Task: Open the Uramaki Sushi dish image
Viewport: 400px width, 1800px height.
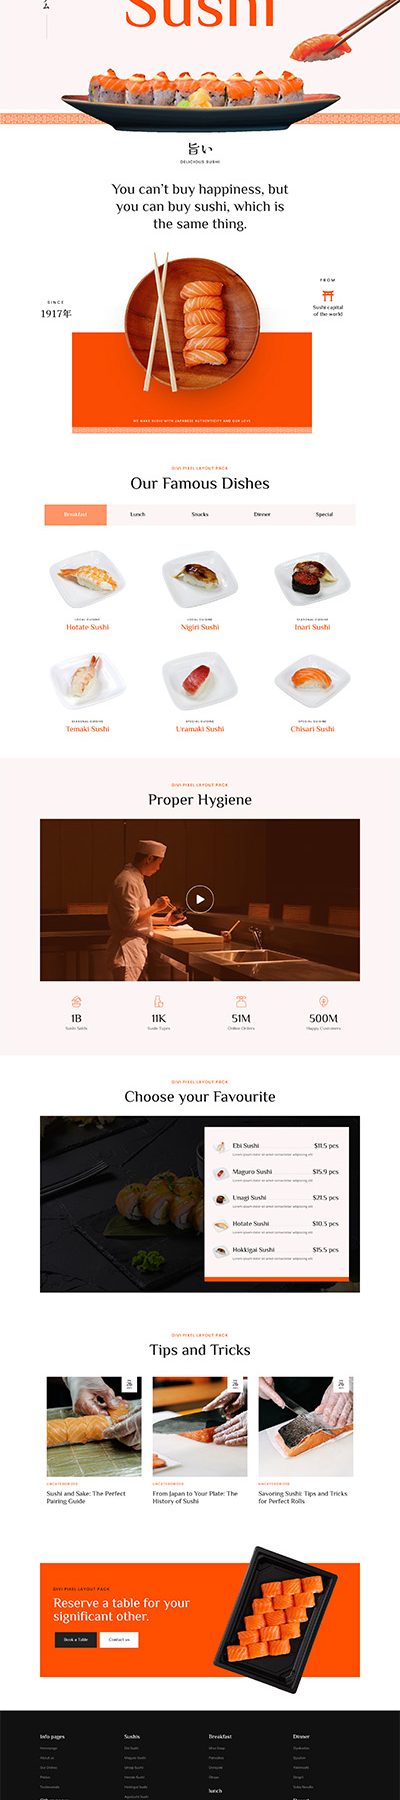Action: pyautogui.click(x=200, y=682)
